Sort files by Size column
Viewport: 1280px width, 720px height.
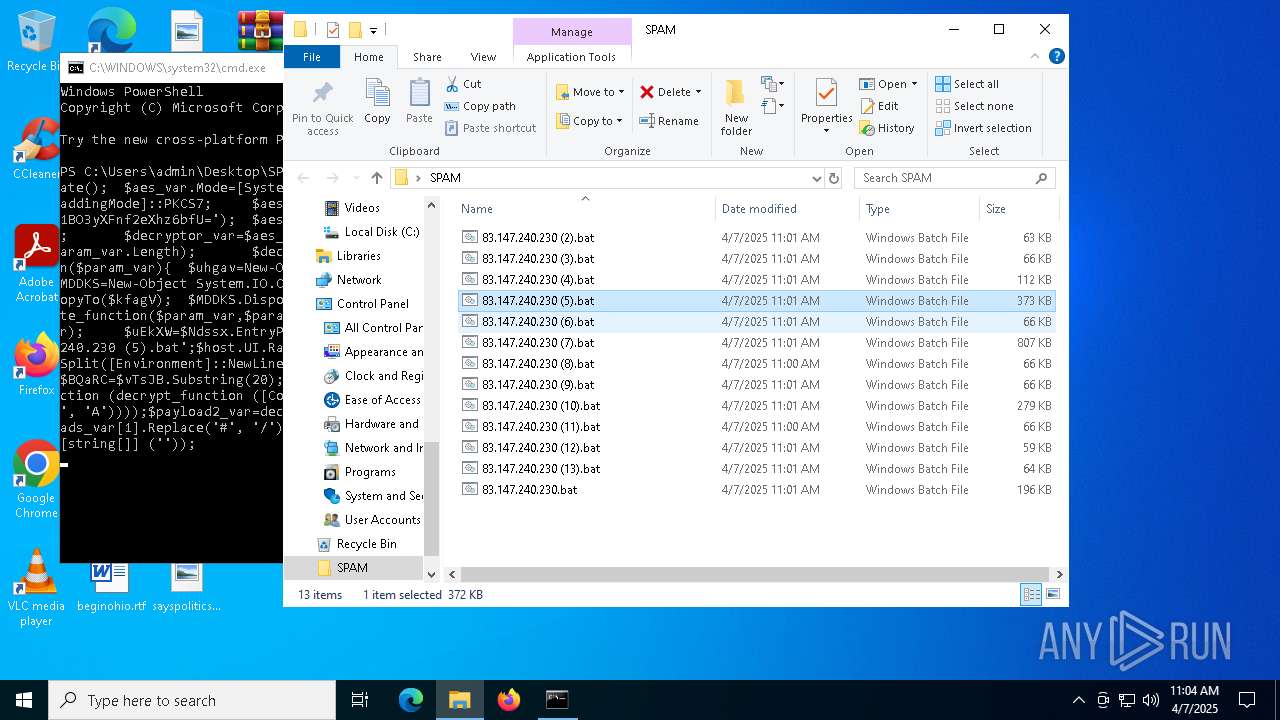point(1018,209)
